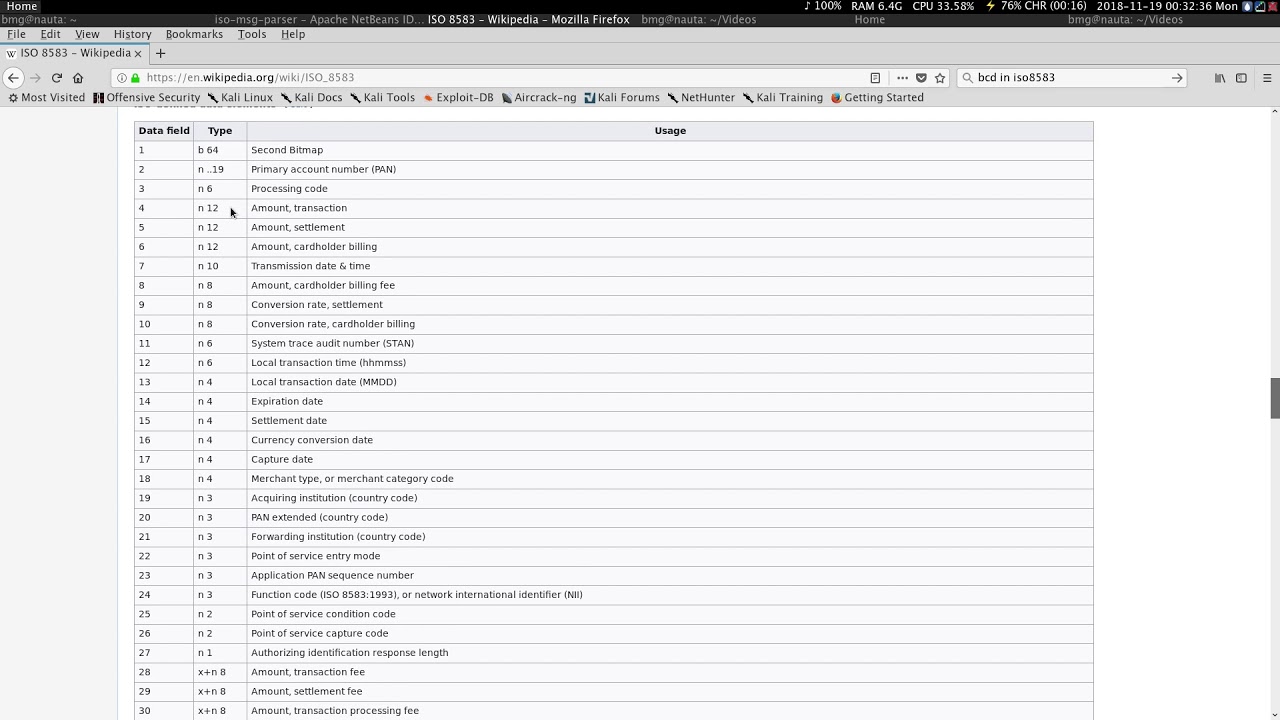This screenshot has width=1280, height=720.
Task: Open Kali Linux bookmark
Action: pyautogui.click(x=240, y=98)
